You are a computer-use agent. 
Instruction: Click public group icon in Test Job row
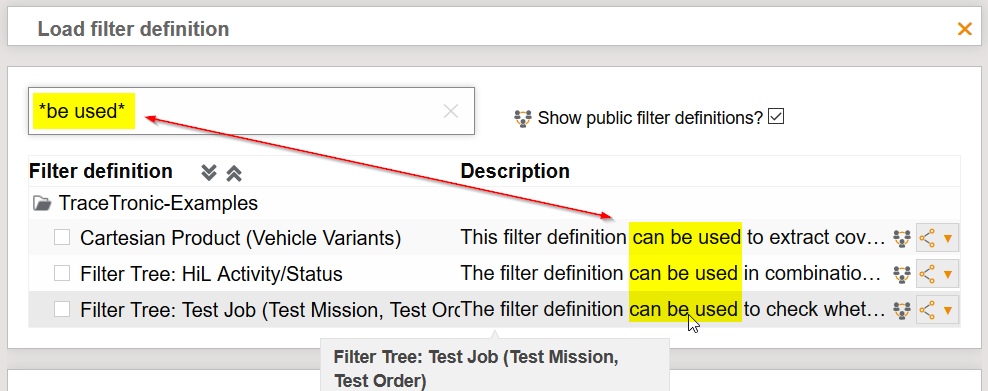click(902, 310)
